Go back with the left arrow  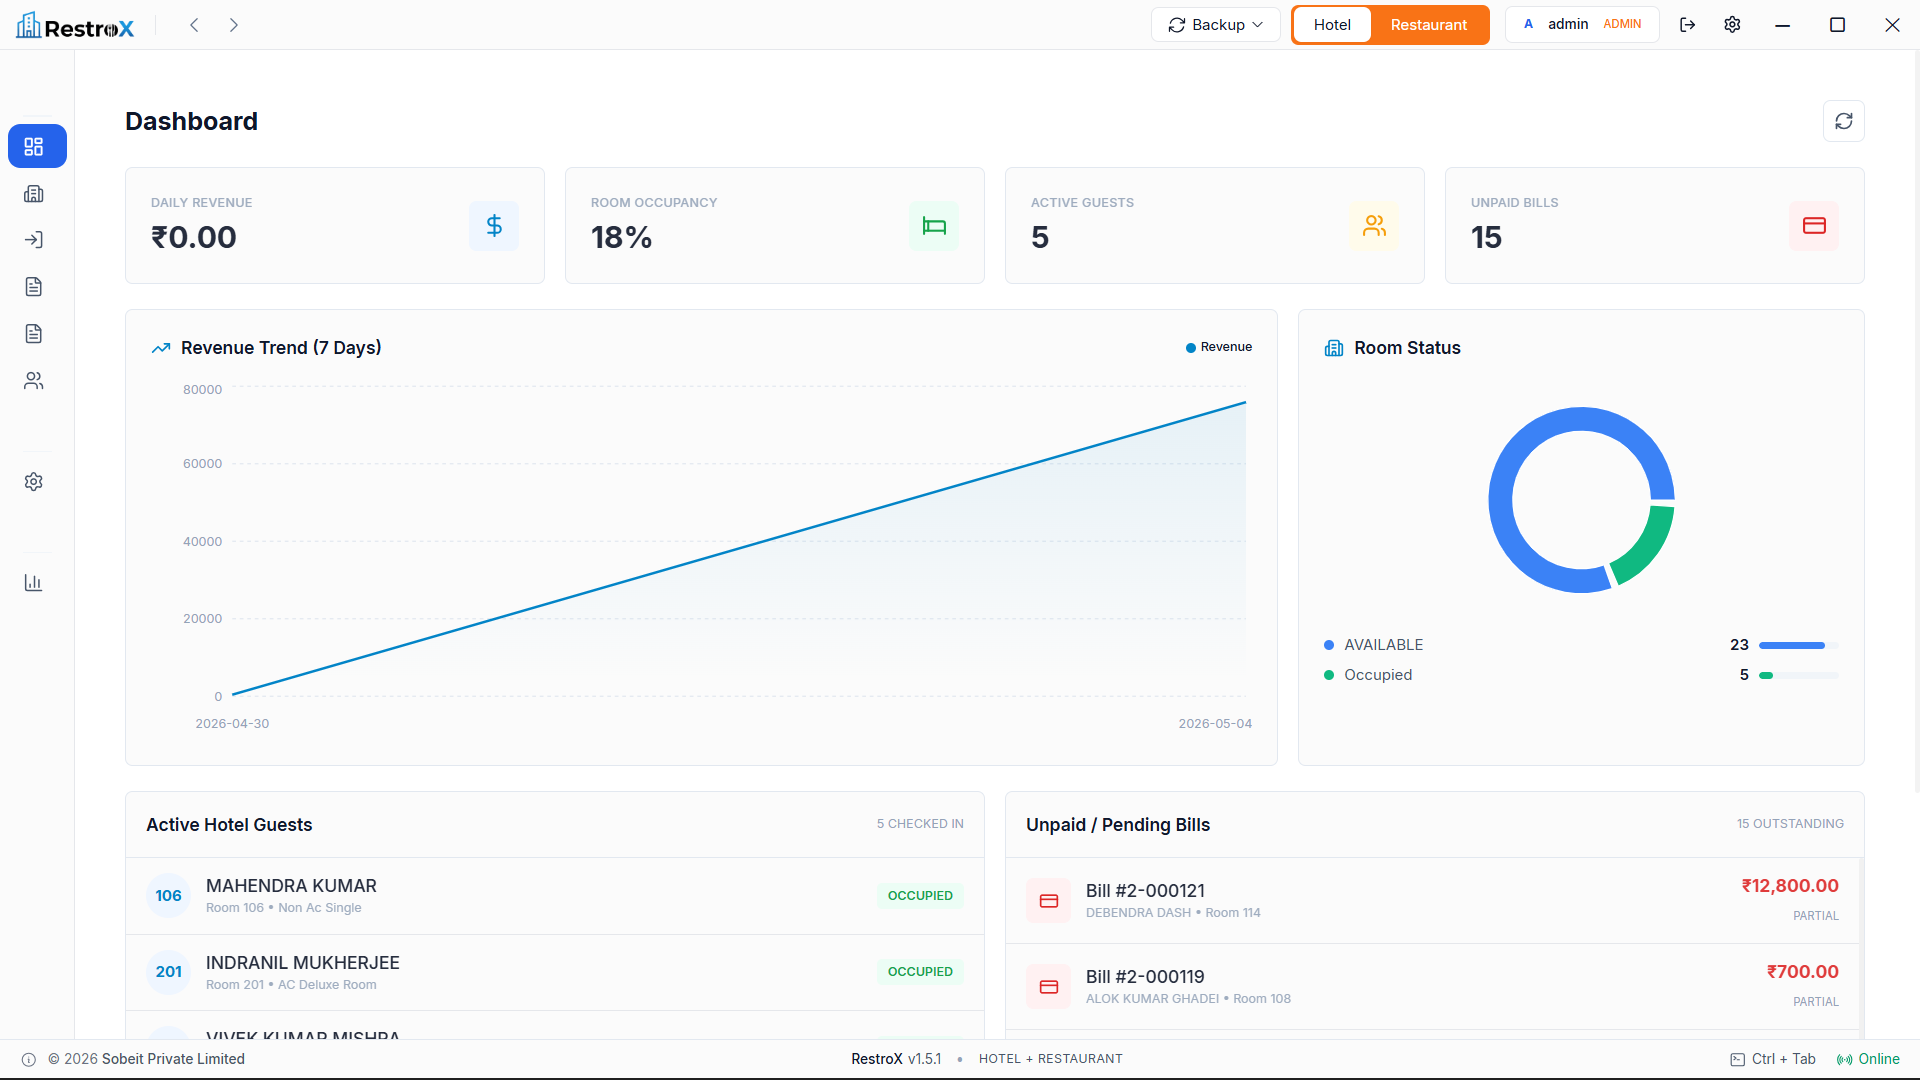pyautogui.click(x=195, y=25)
